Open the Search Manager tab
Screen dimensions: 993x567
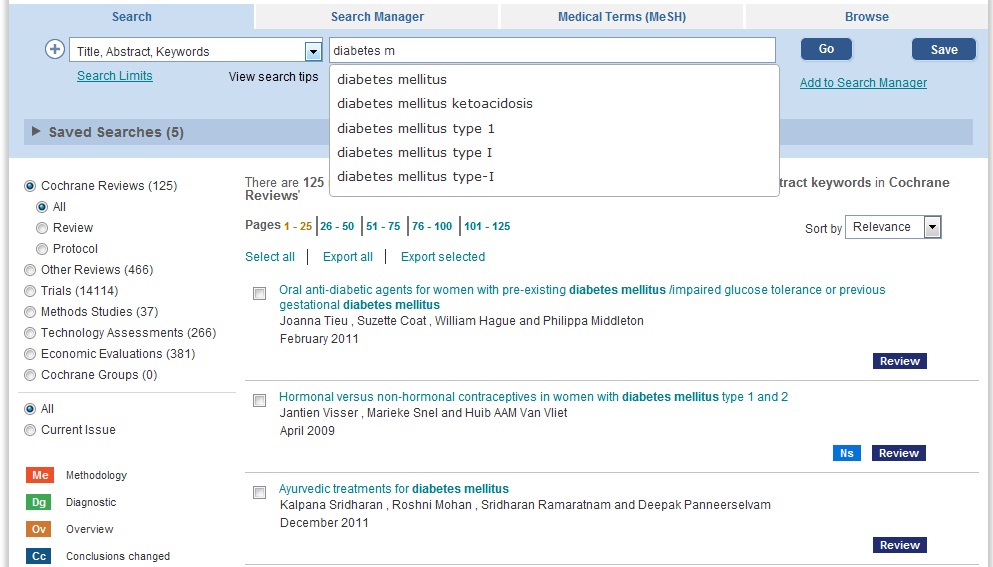pyautogui.click(x=377, y=16)
